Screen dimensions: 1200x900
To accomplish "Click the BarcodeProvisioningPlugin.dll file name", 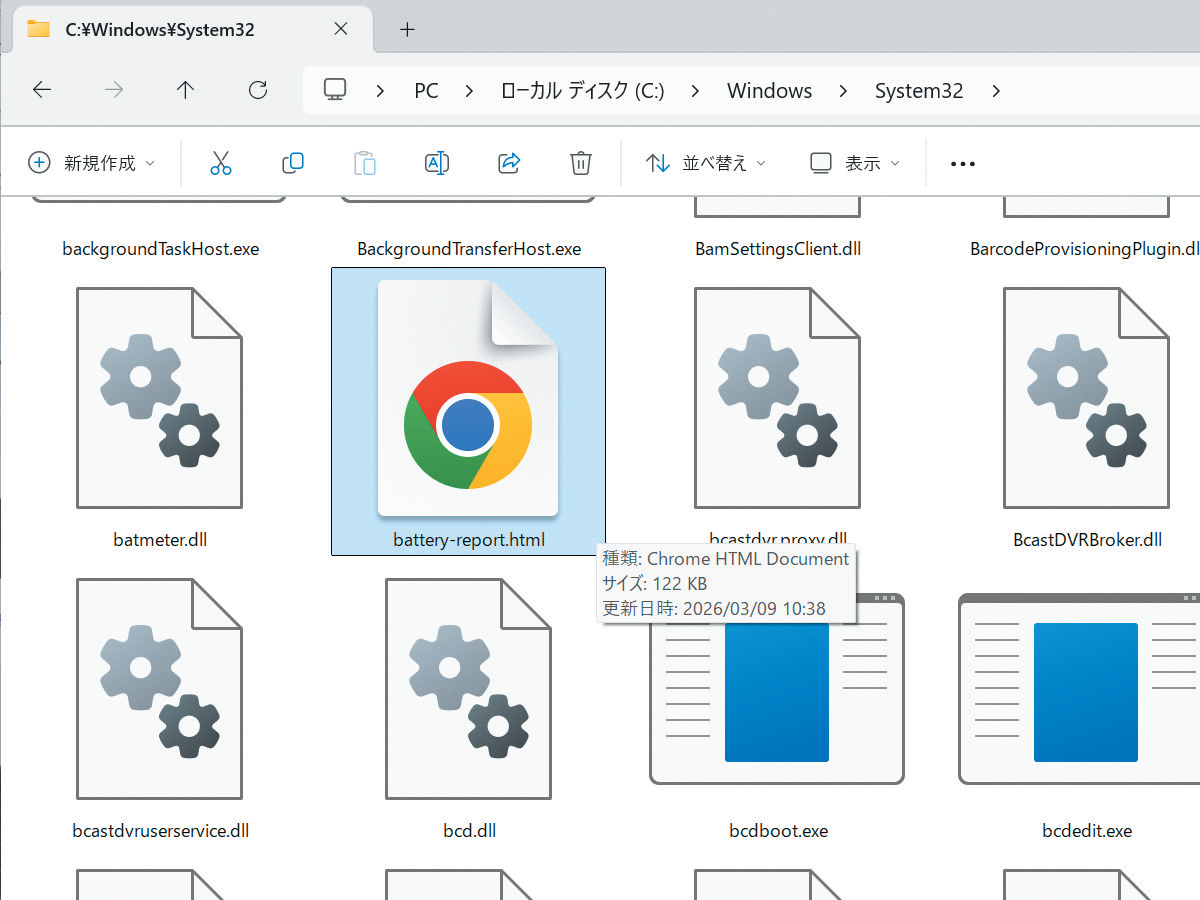I will (1085, 248).
